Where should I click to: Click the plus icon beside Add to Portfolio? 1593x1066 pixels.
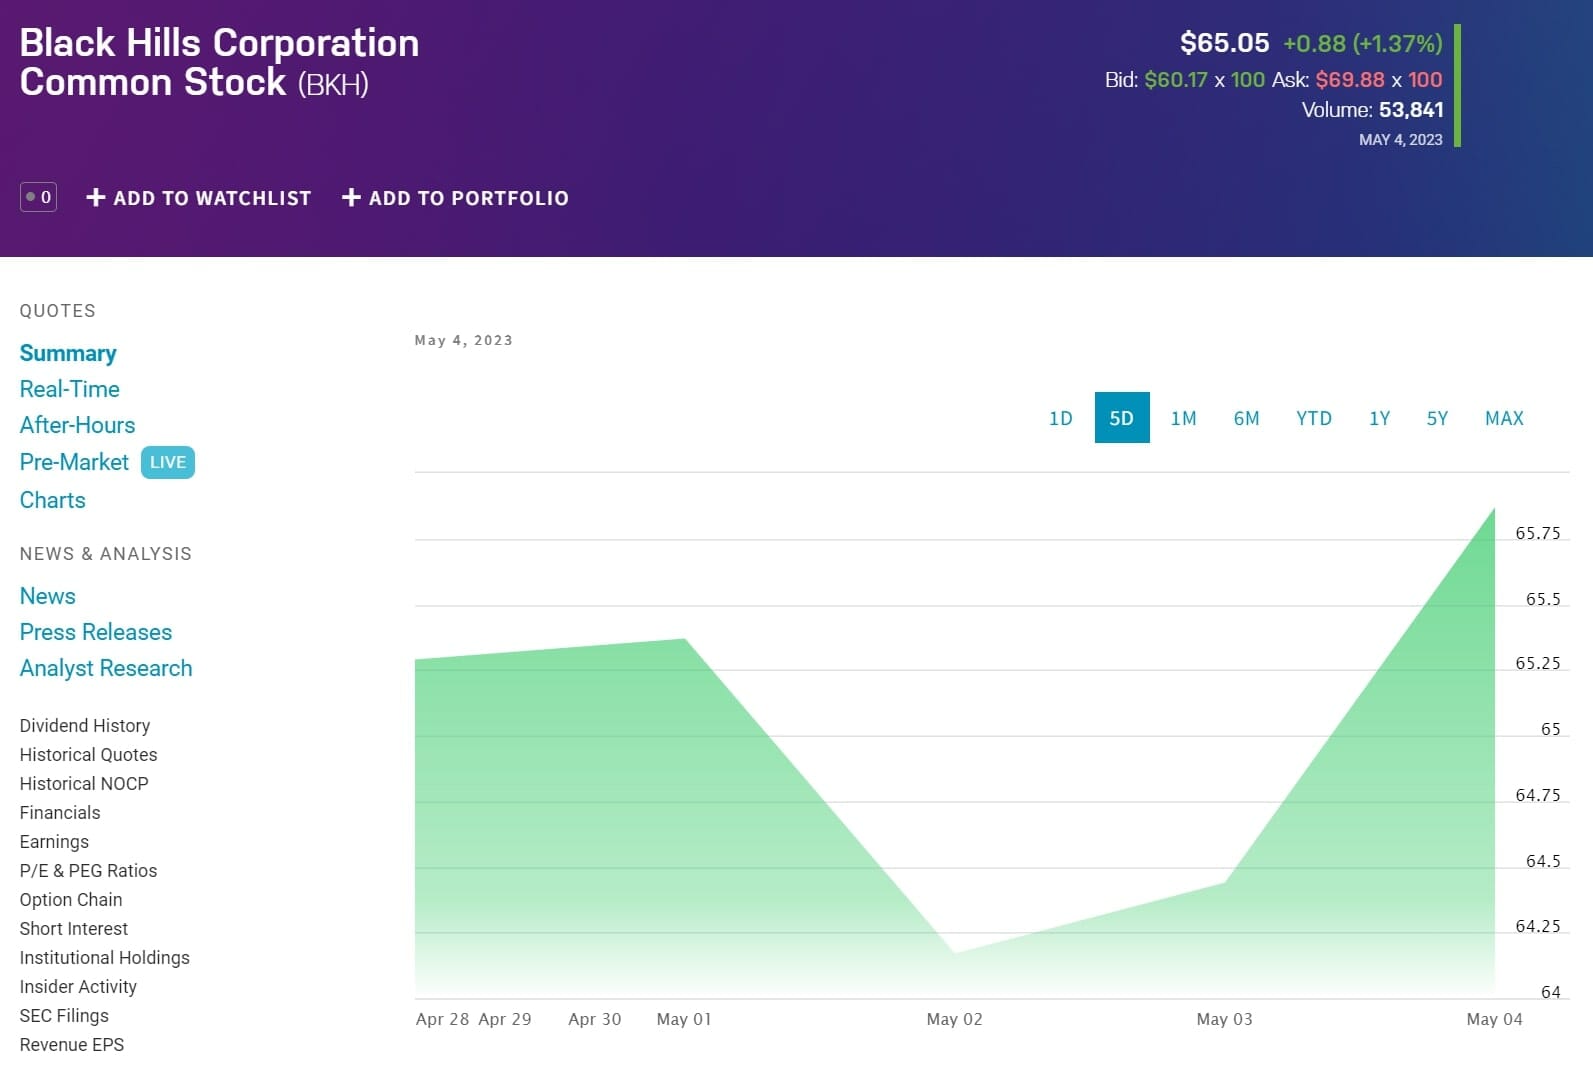click(x=351, y=198)
